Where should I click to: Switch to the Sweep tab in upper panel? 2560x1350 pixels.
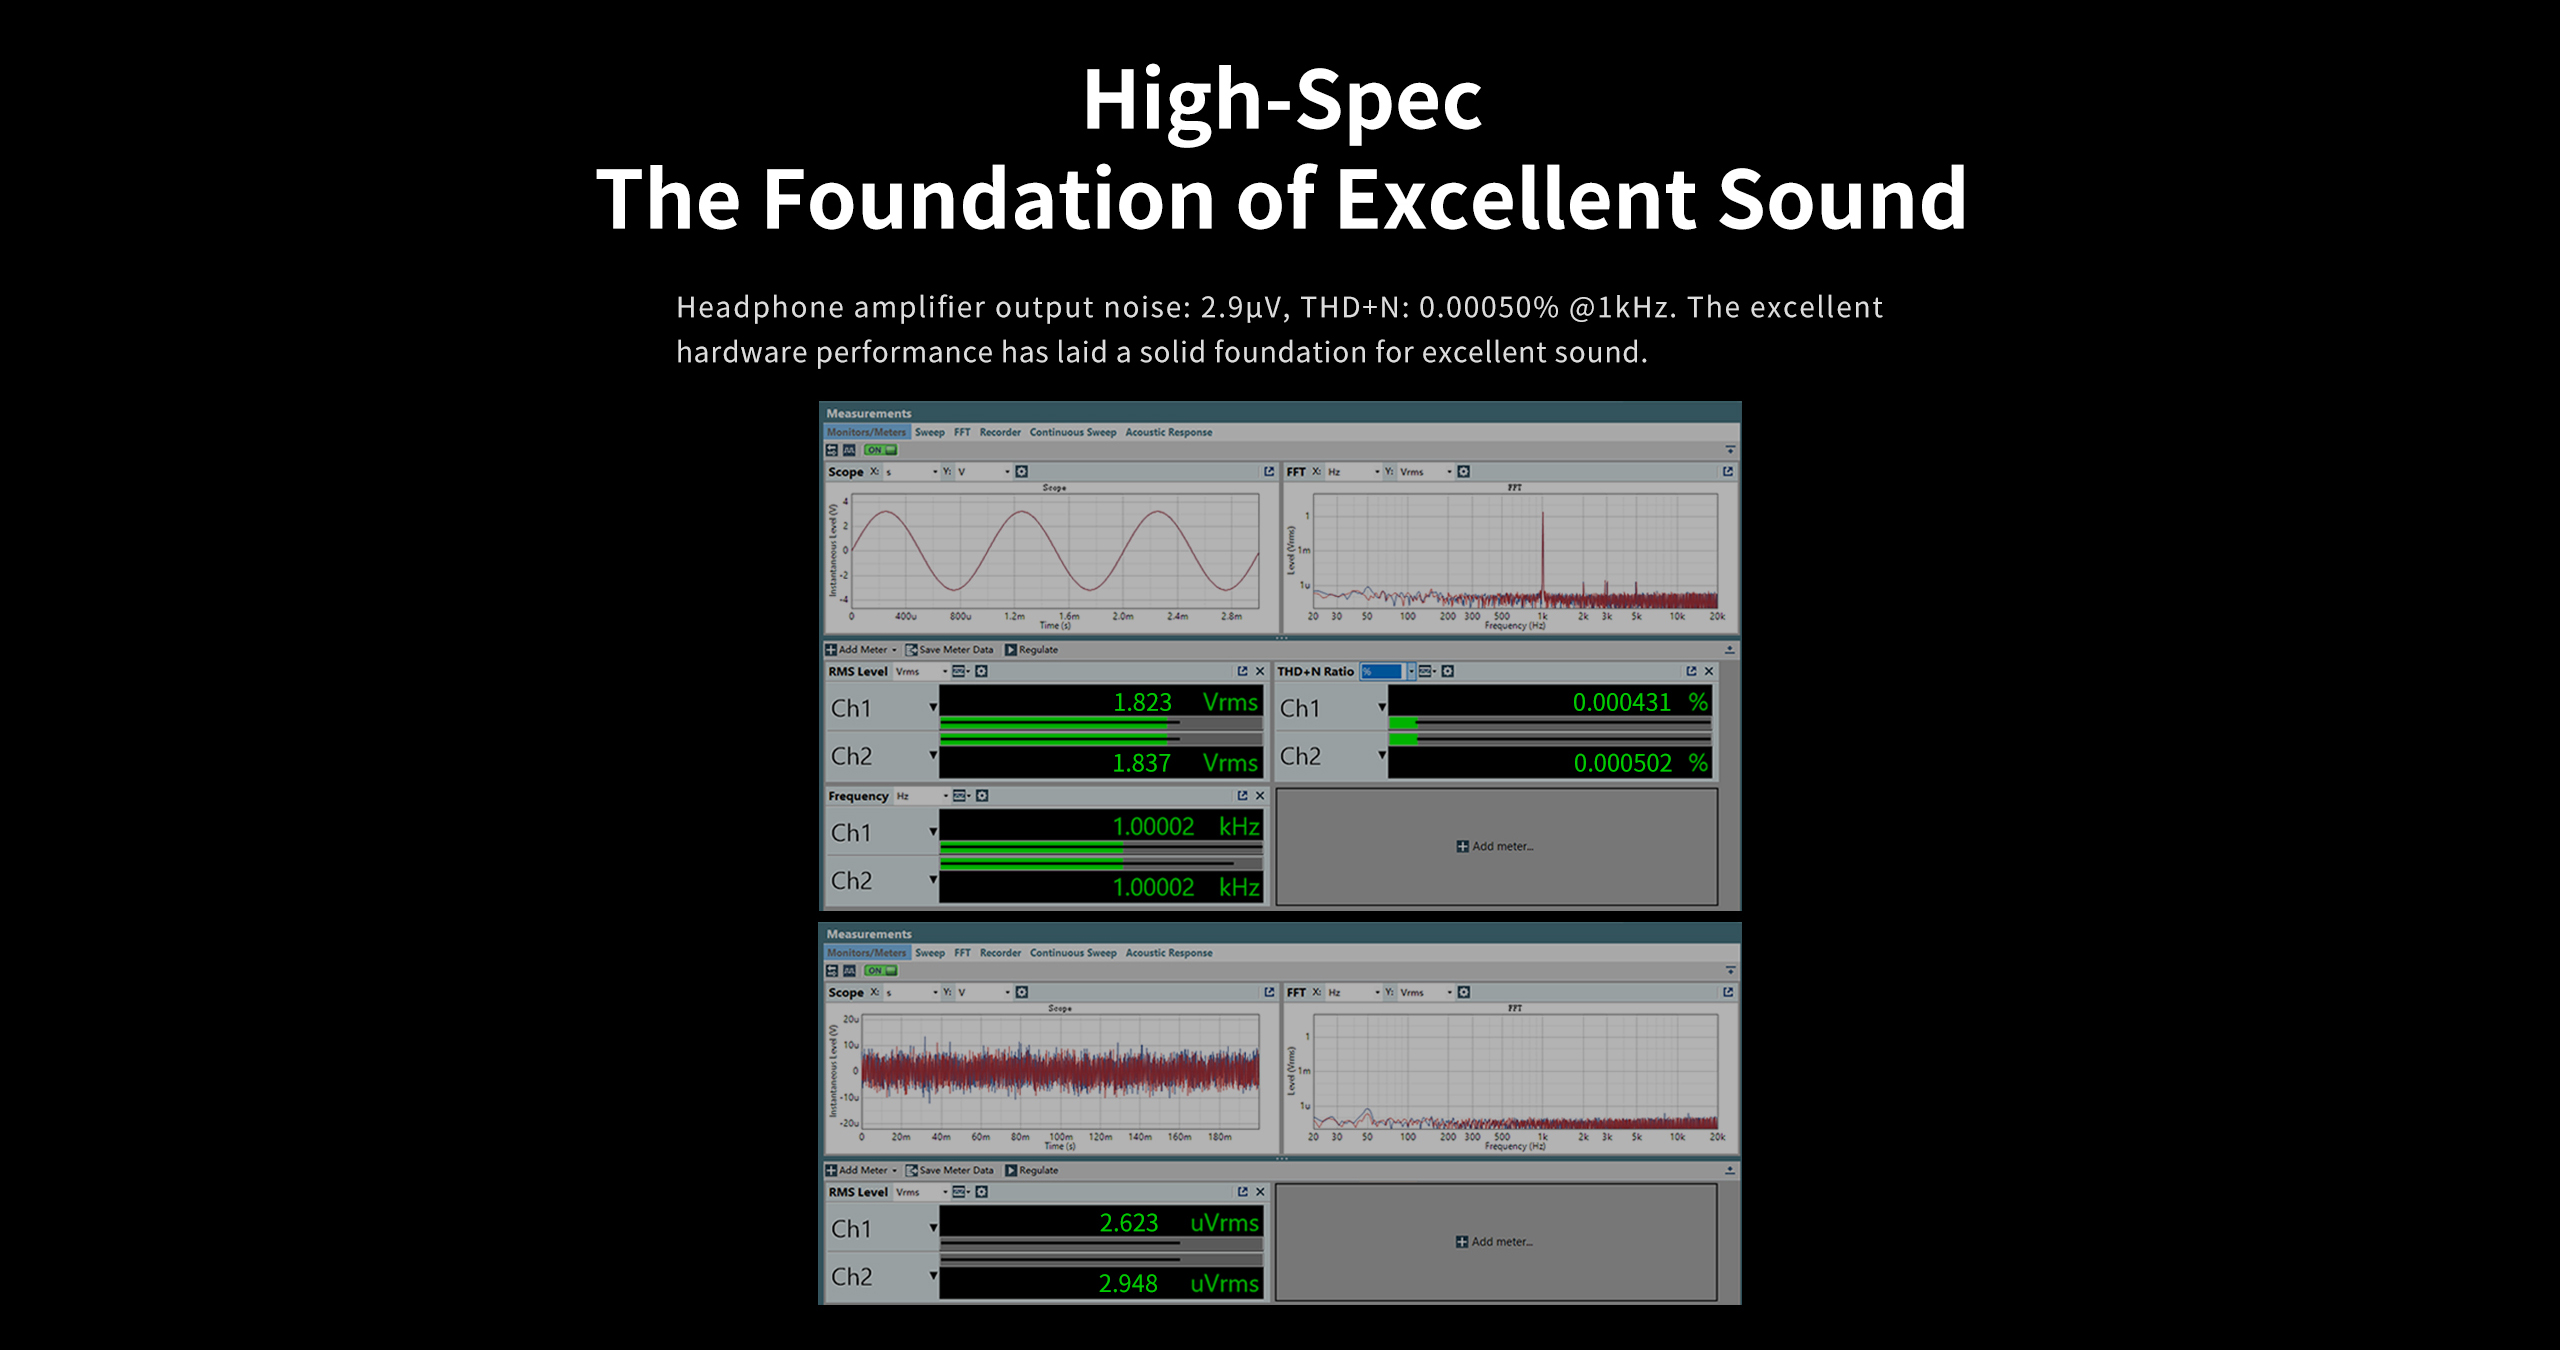click(929, 432)
